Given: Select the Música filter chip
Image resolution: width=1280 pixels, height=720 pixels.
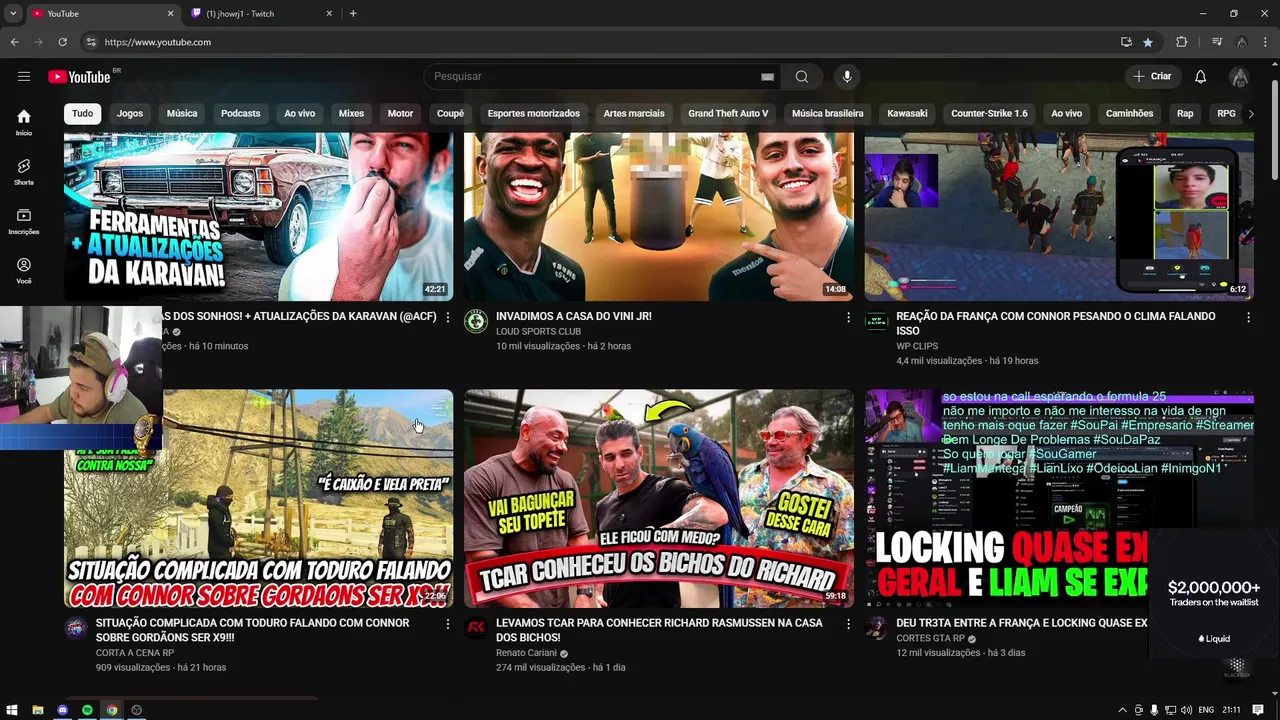Looking at the screenshot, I should 182,114.
